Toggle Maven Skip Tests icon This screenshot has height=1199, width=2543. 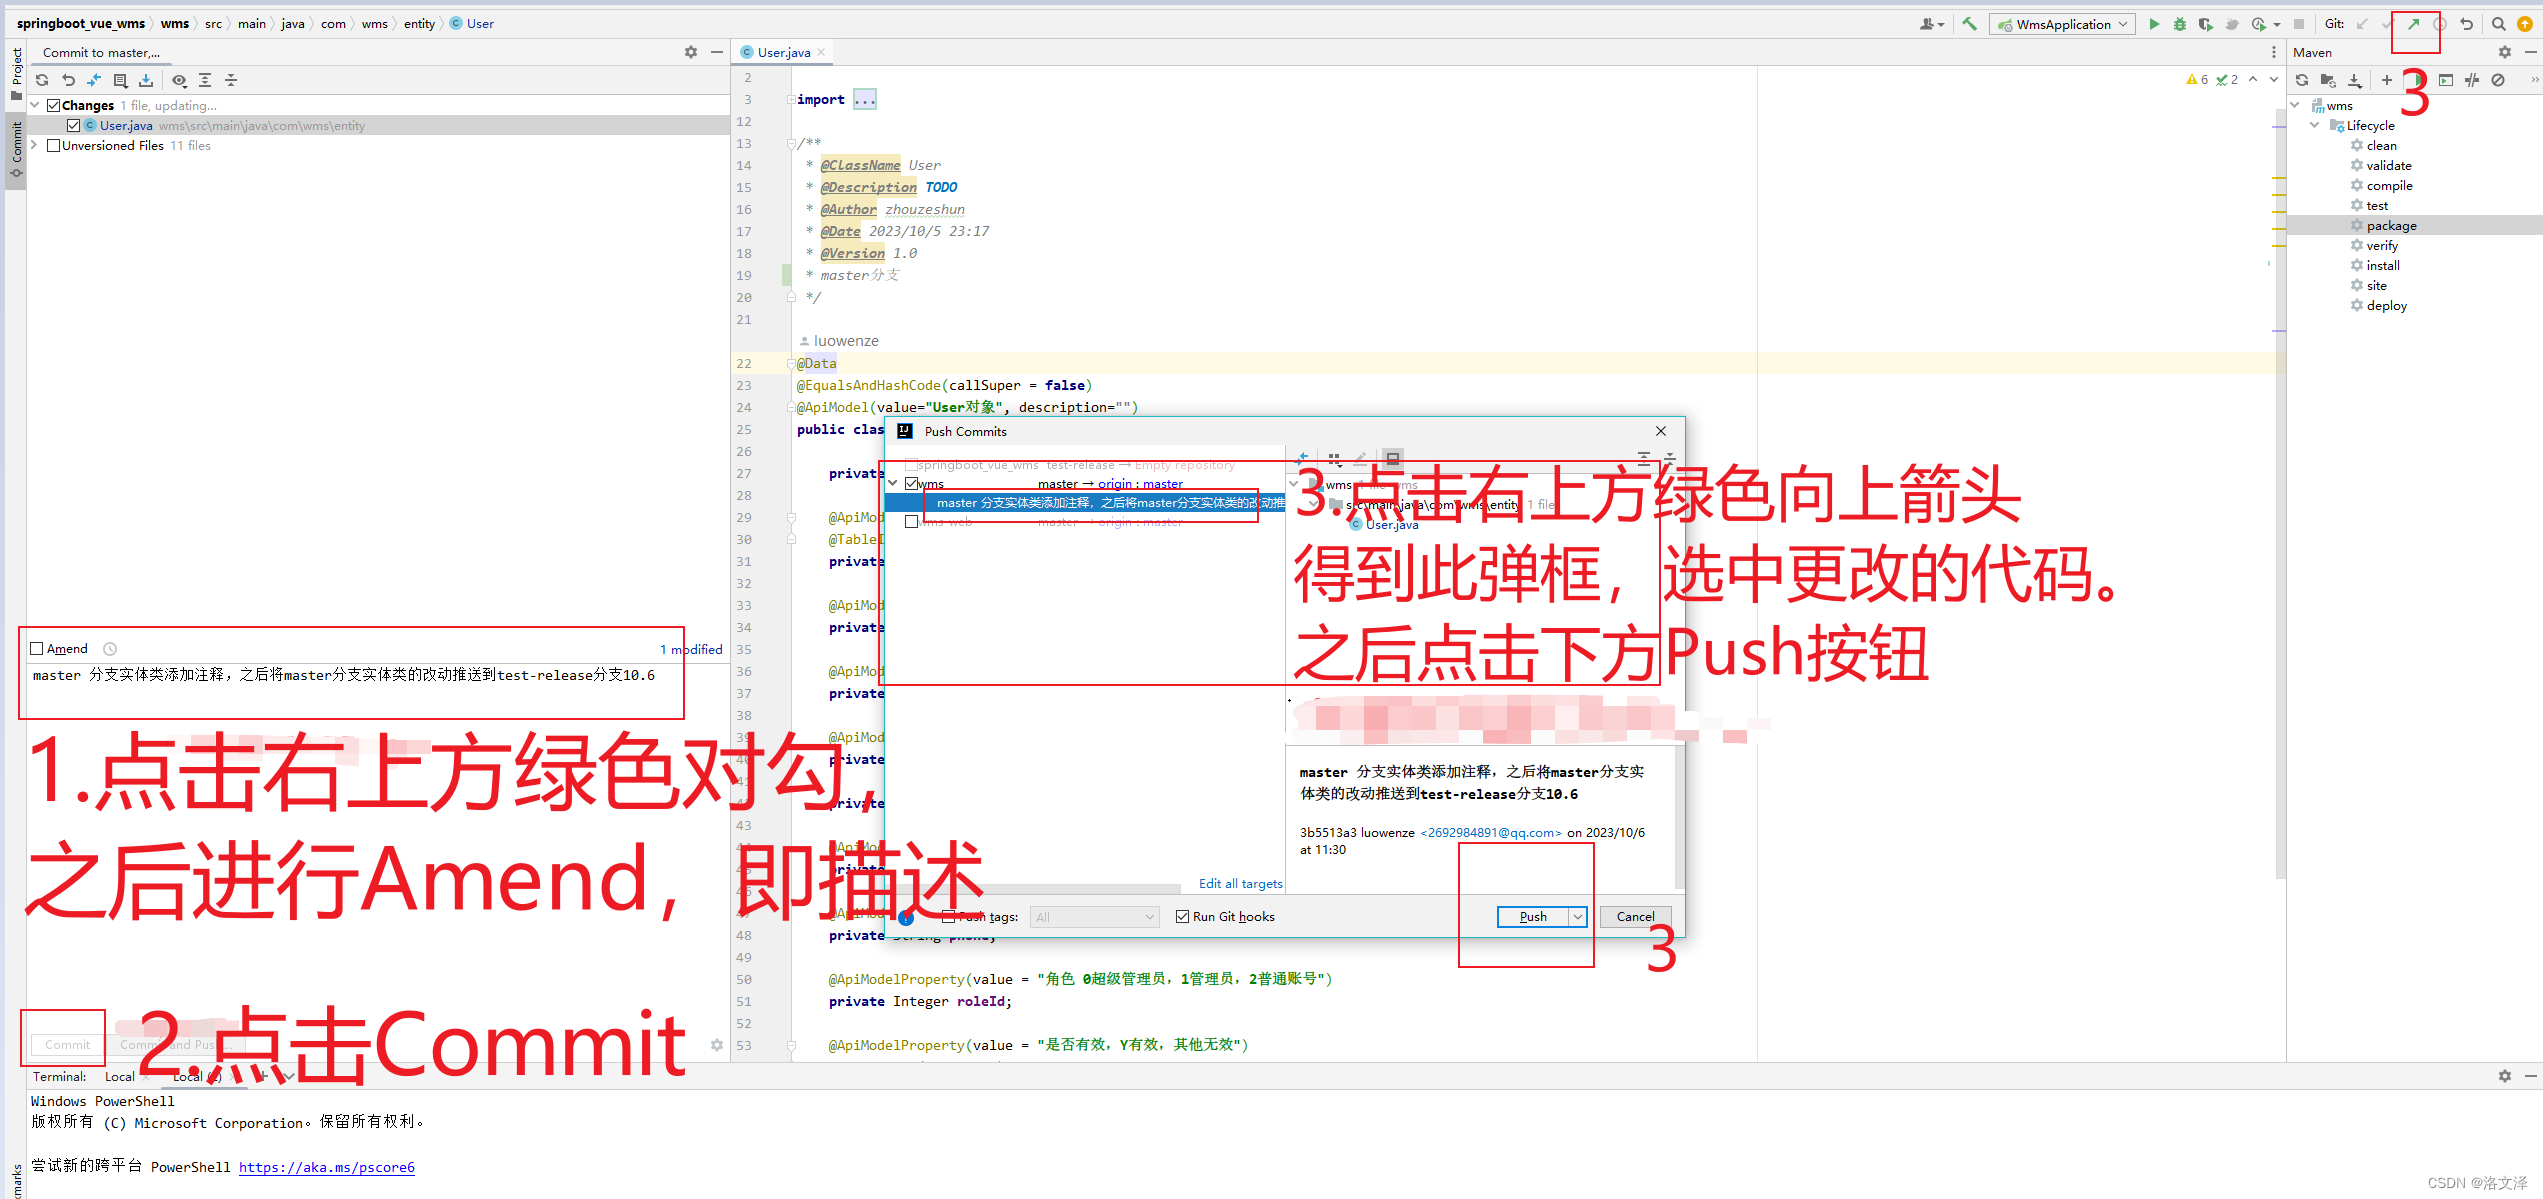[x=2498, y=80]
